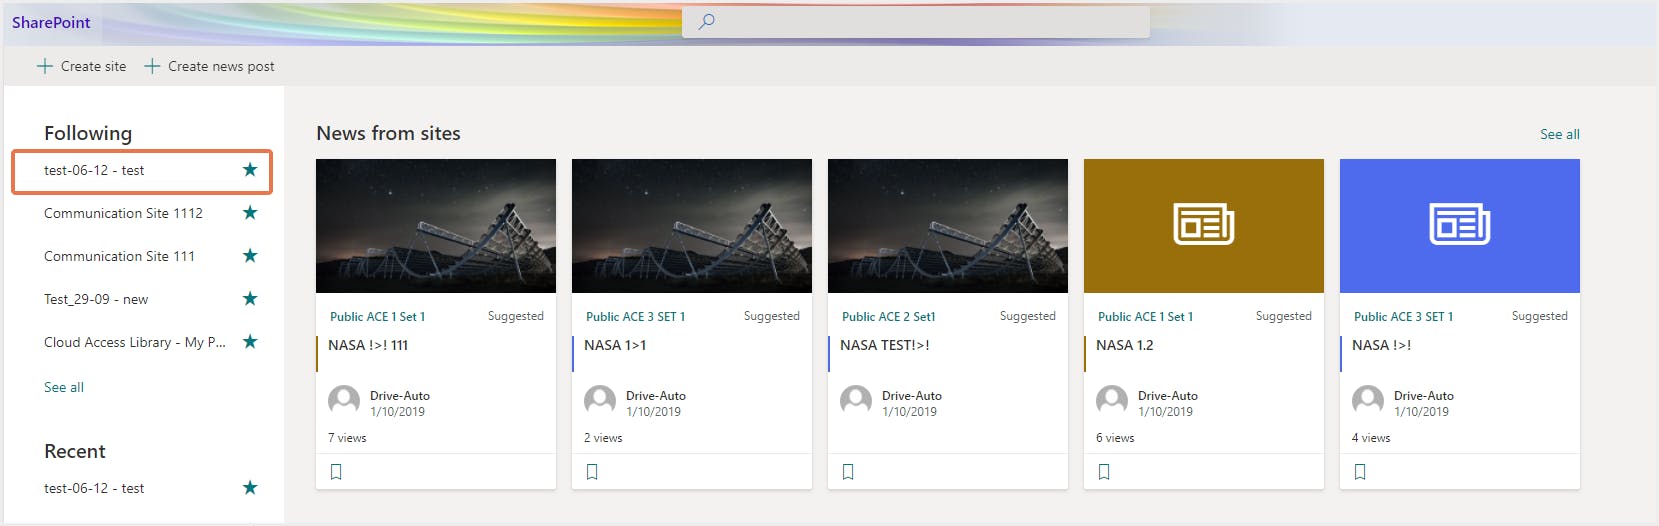Click Drive-Auto avatar on NASA !>! card
Screen dimensions: 1659x526
coord(1368,402)
